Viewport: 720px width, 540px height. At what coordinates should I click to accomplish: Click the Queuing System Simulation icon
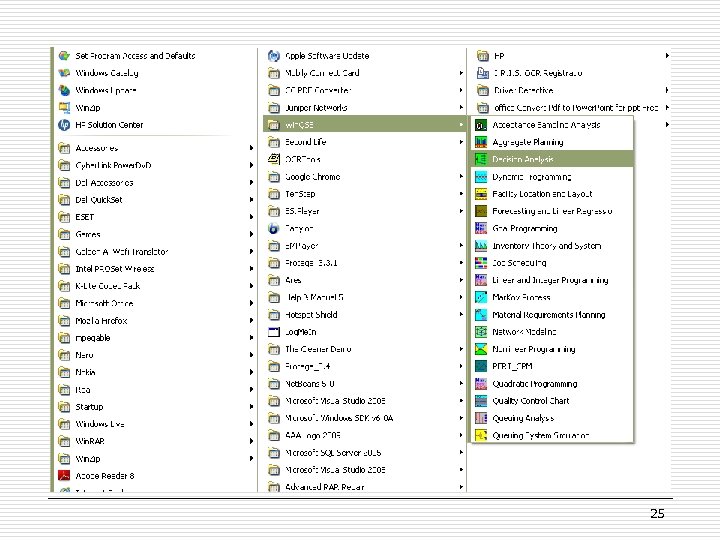pyautogui.click(x=482, y=435)
